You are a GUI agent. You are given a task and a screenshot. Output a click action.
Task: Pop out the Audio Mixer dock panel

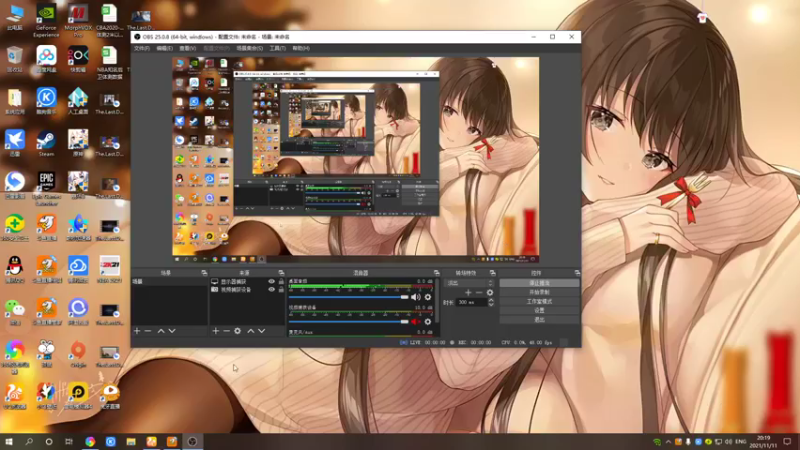(436, 273)
